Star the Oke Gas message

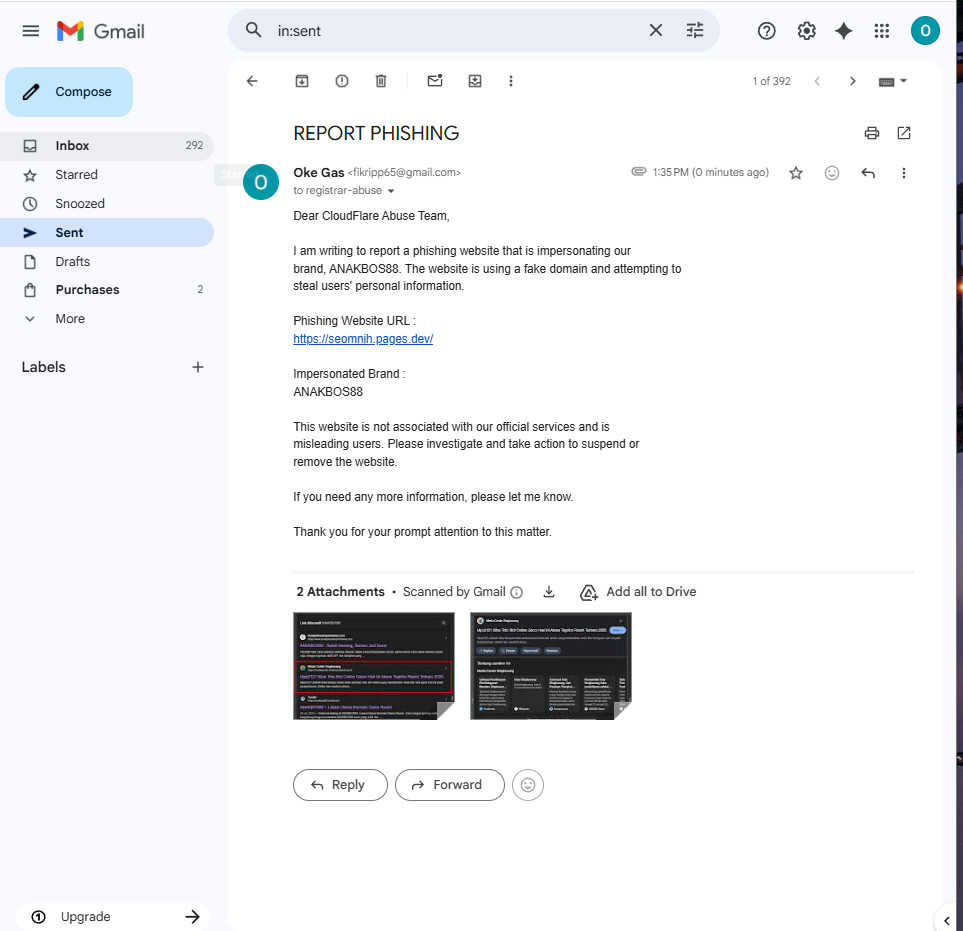tap(796, 173)
